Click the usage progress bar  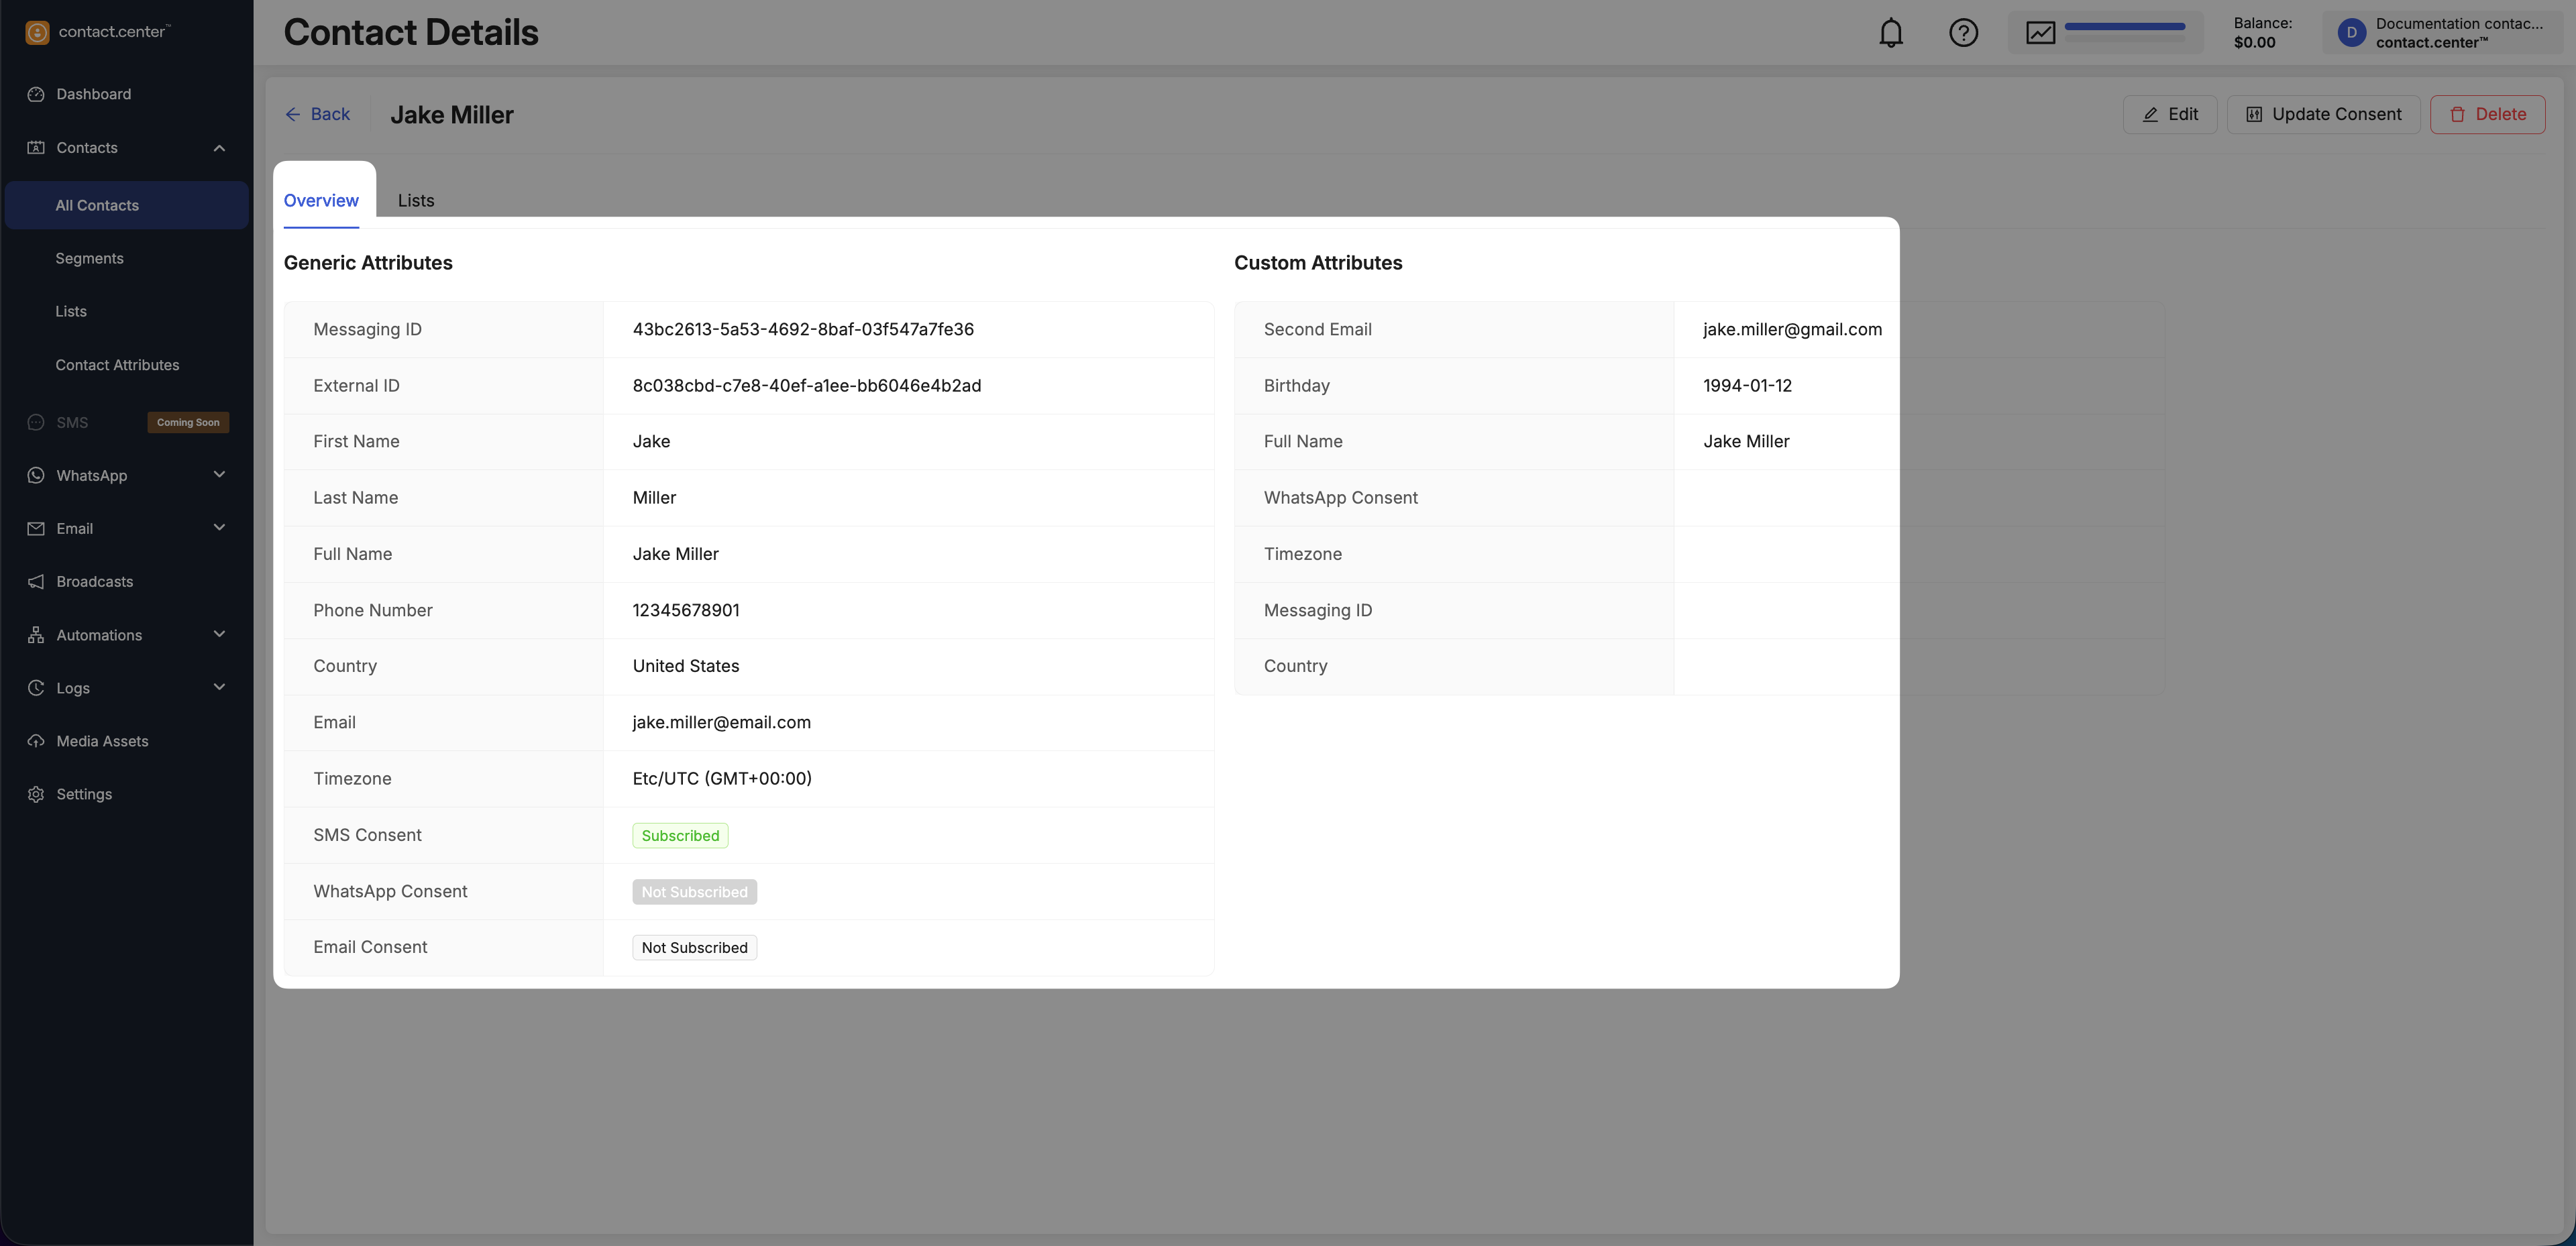(x=2124, y=27)
